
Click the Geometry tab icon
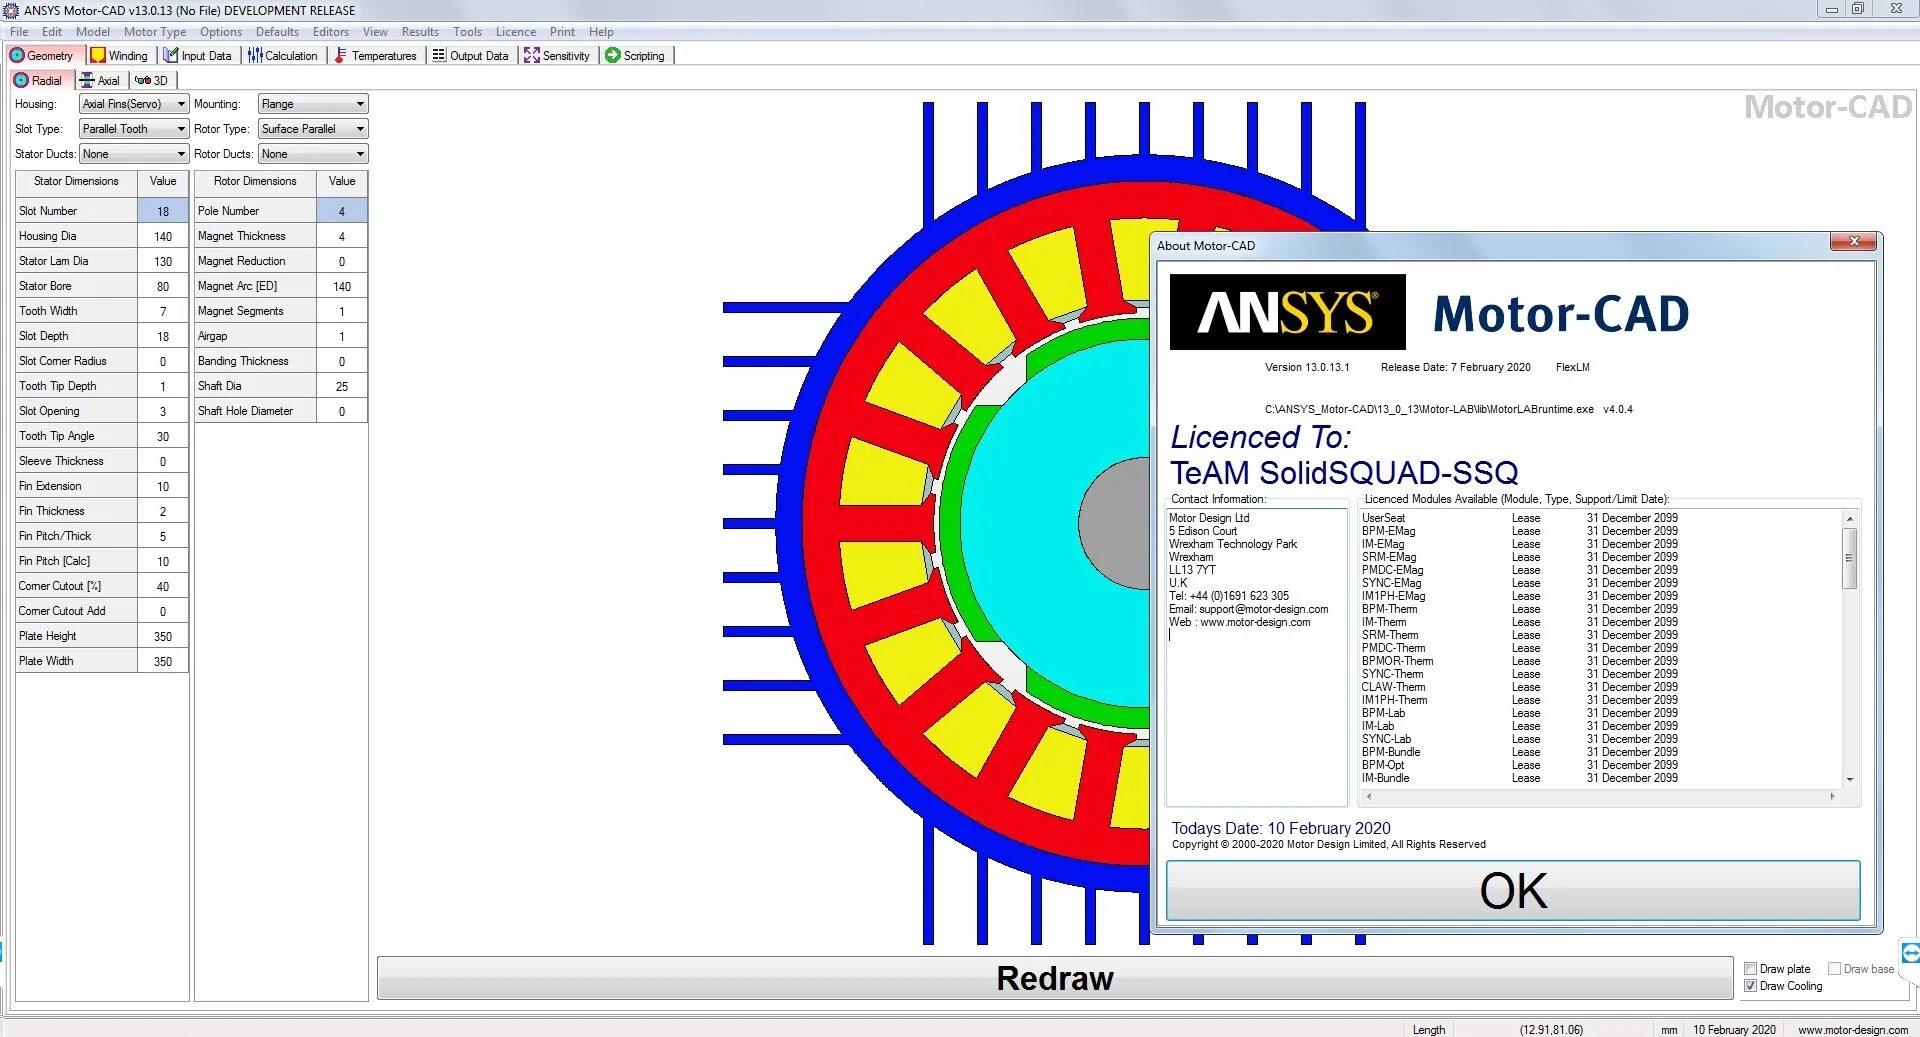point(17,56)
